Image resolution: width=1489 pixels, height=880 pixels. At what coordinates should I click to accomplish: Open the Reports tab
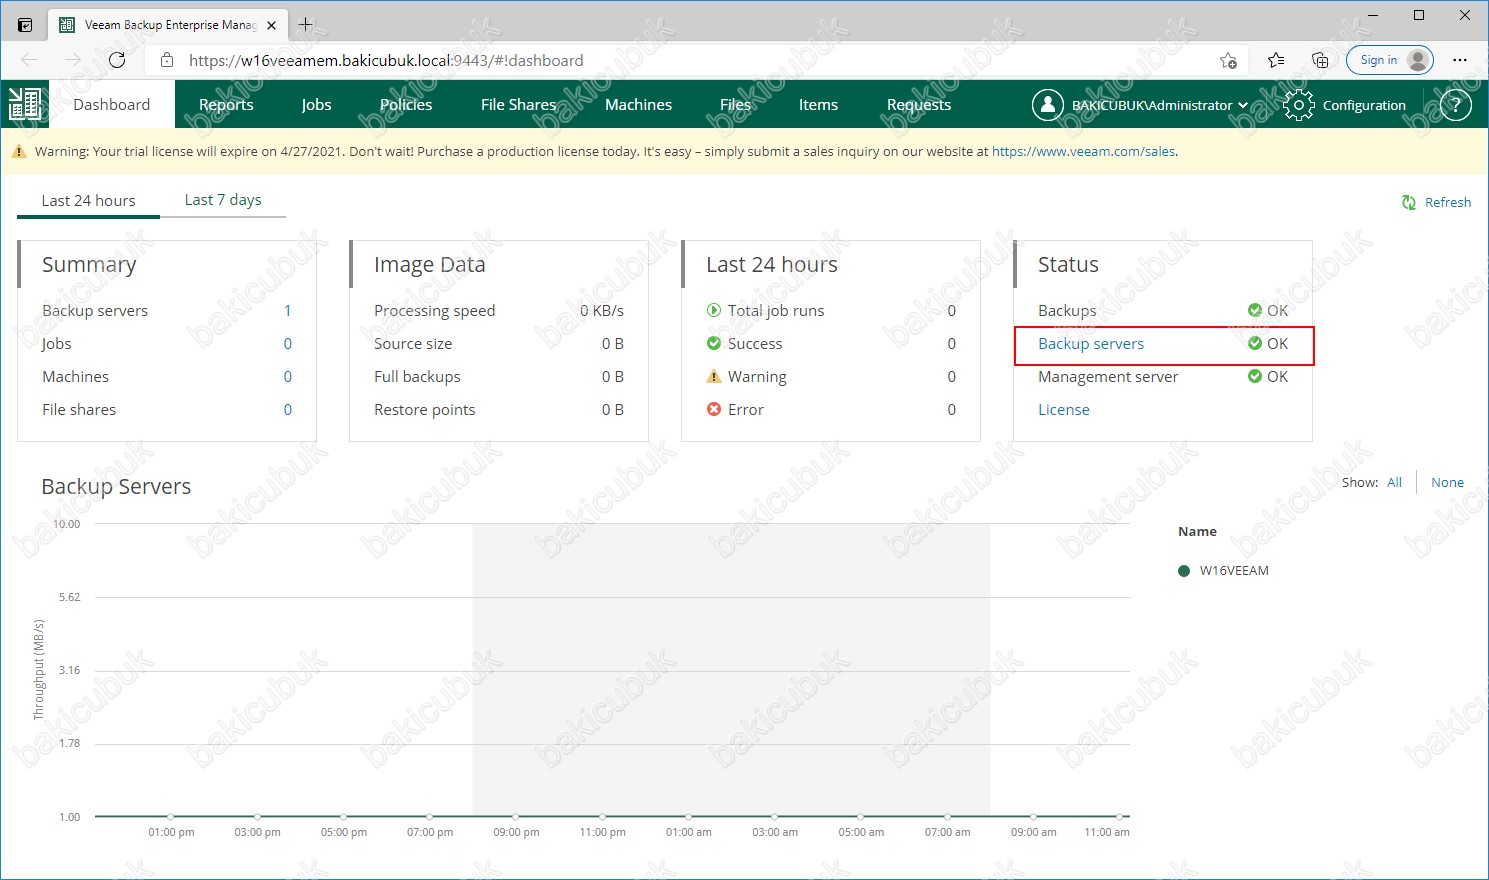226,104
